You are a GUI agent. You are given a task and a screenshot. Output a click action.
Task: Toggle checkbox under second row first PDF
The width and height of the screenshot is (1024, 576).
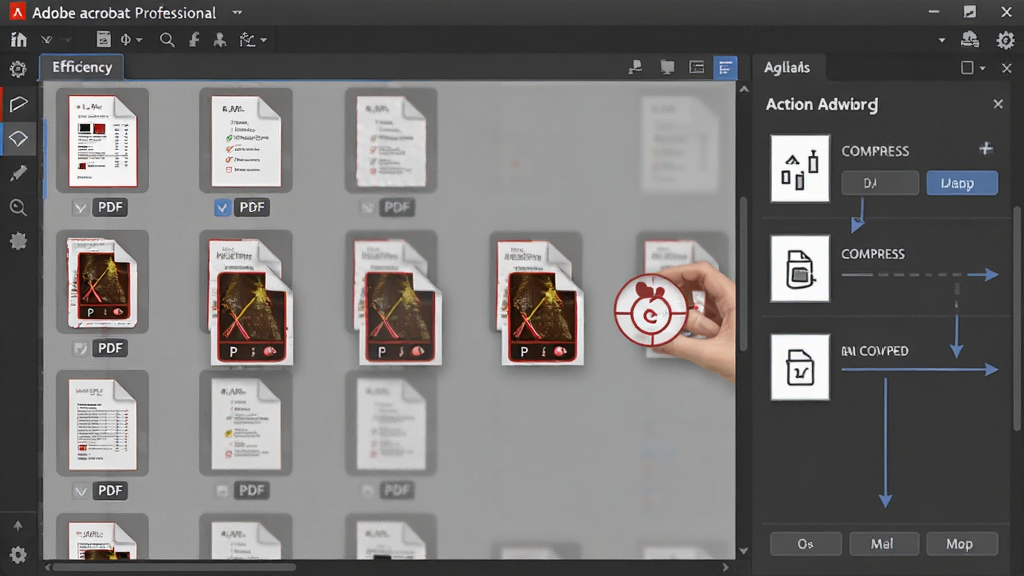tap(80, 349)
